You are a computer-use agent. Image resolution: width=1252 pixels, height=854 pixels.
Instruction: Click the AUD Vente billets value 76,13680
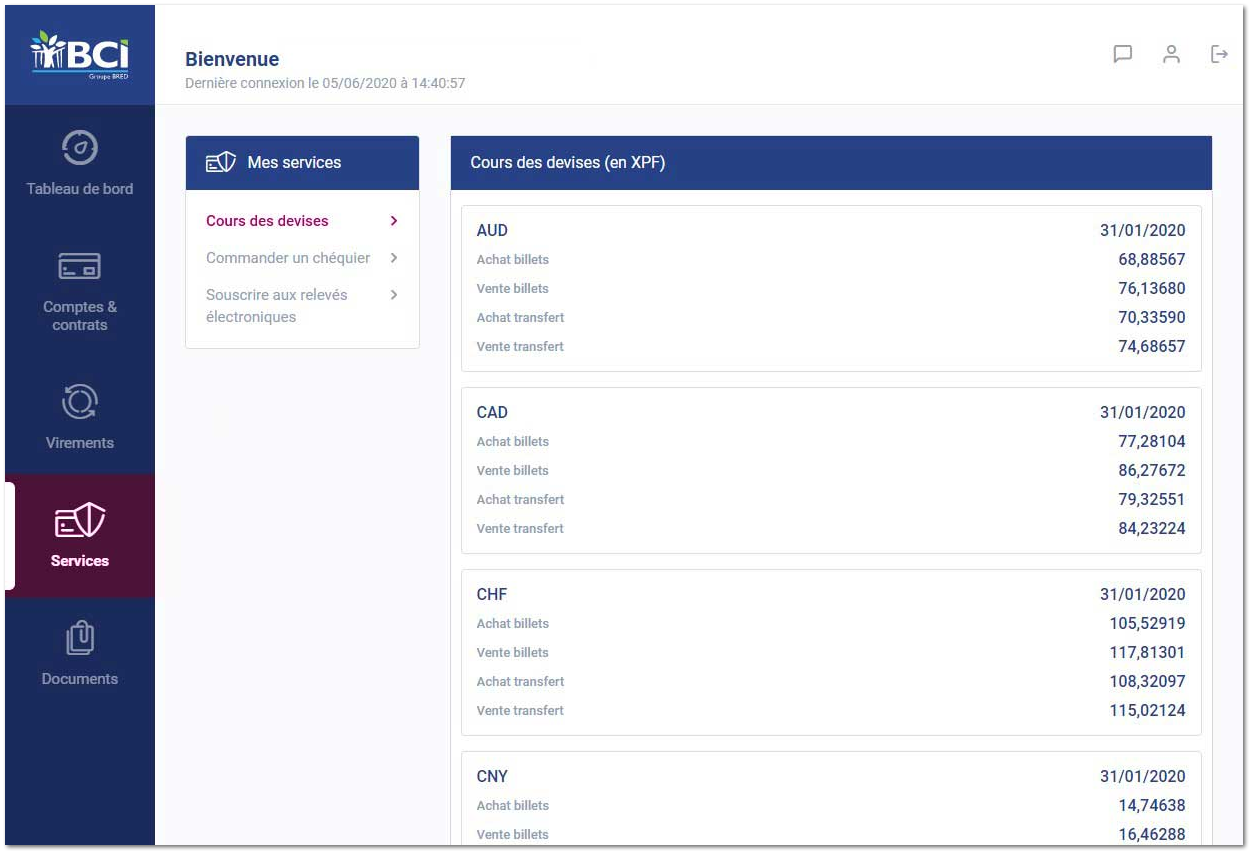point(1152,288)
